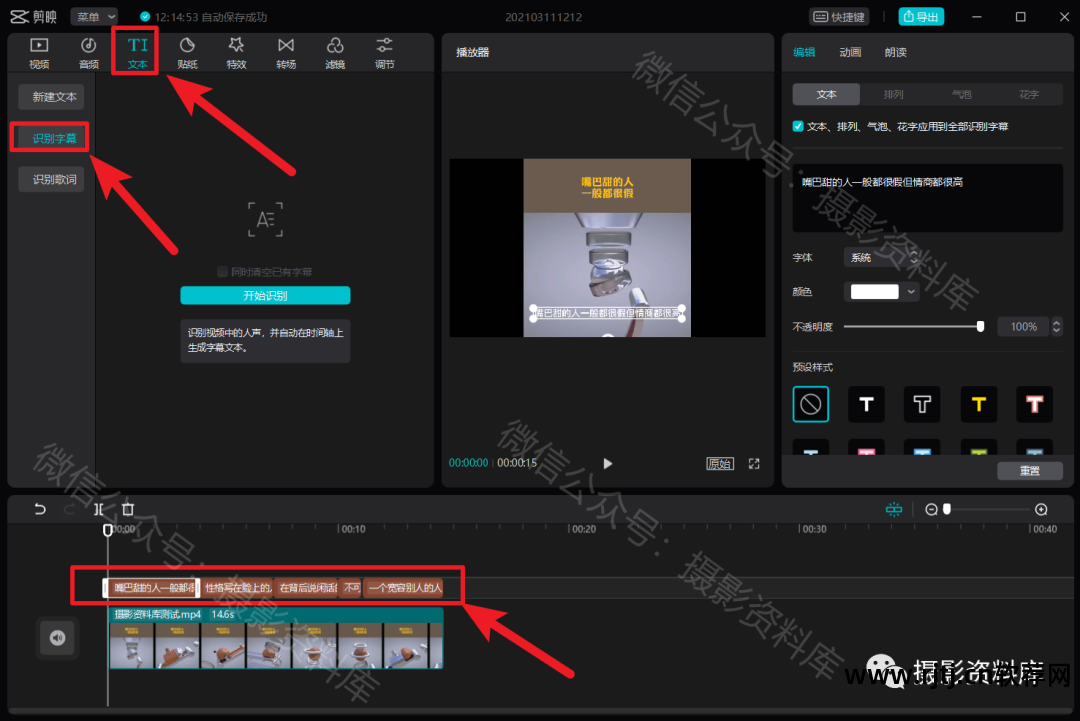
Task: Click the undo arrow in timeline toolbar
Action: click(x=40, y=509)
